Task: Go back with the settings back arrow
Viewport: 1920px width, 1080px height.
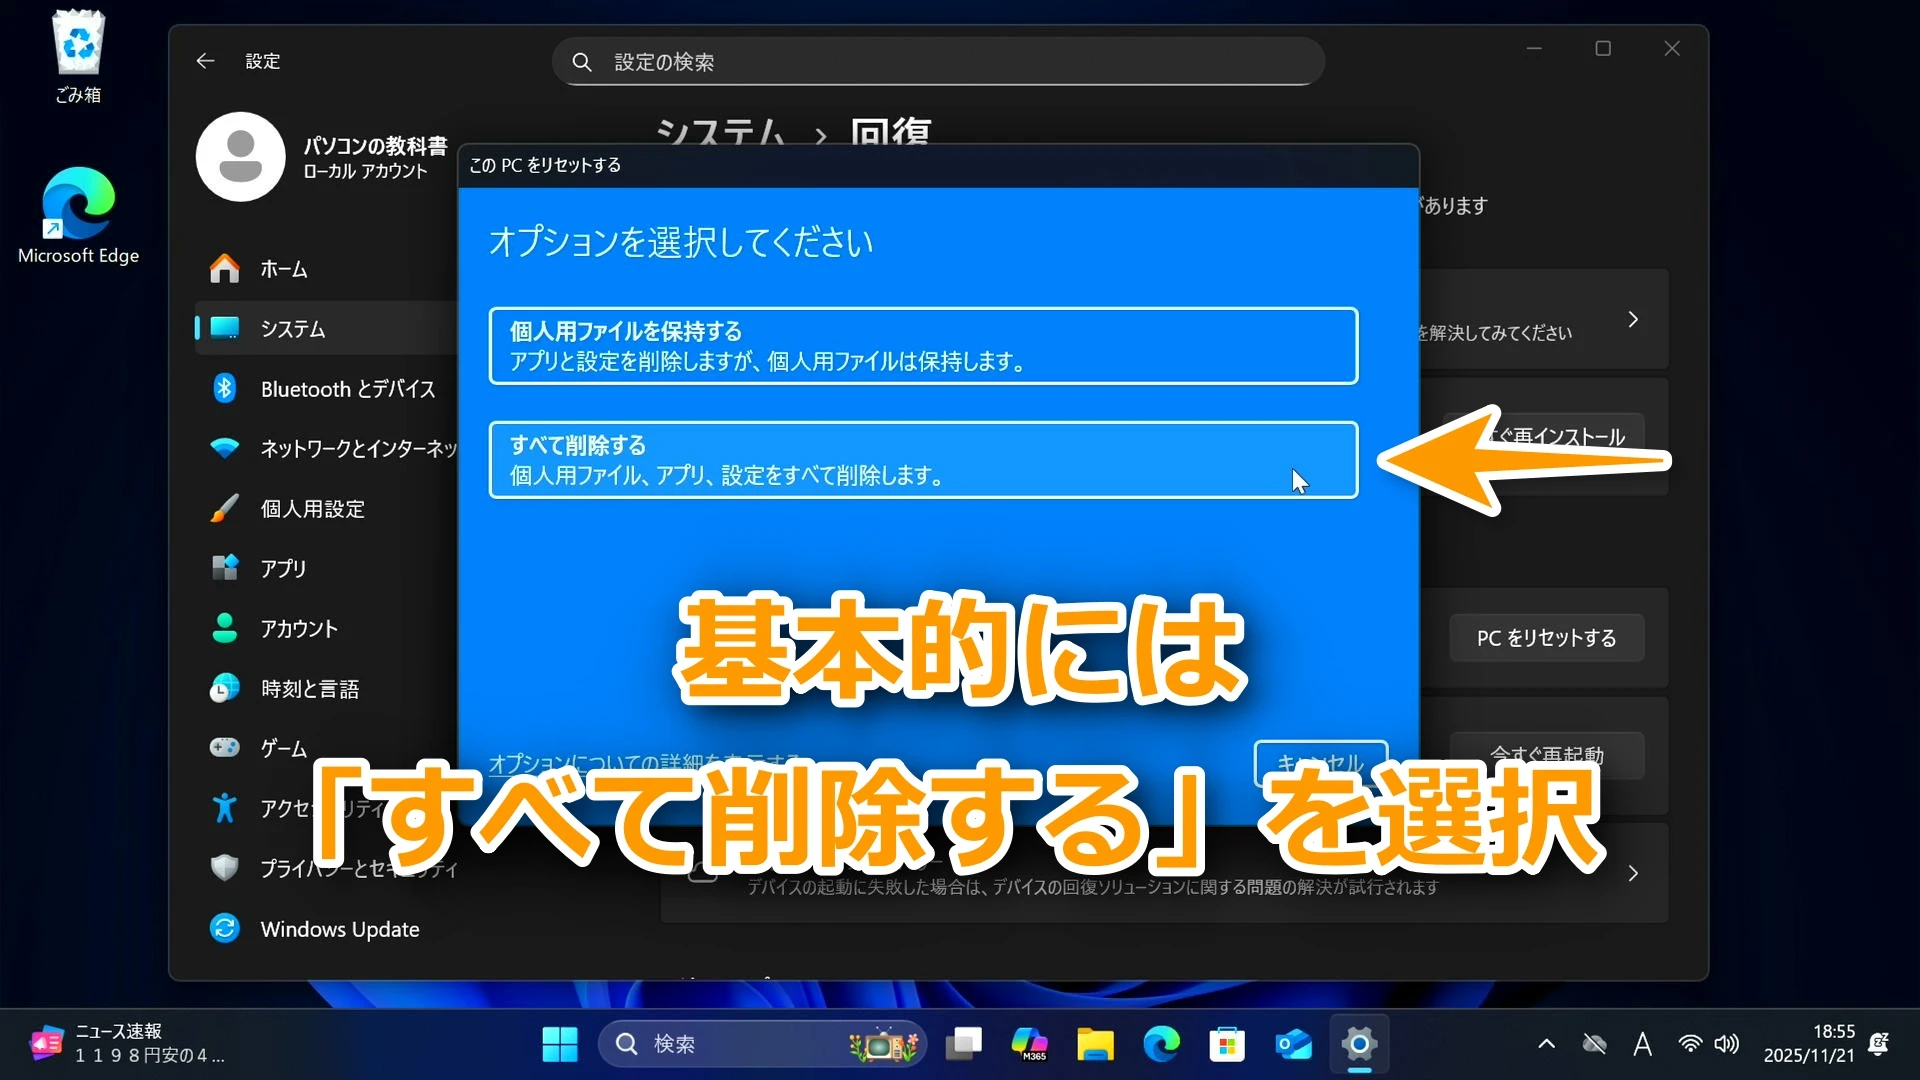Action: point(205,61)
